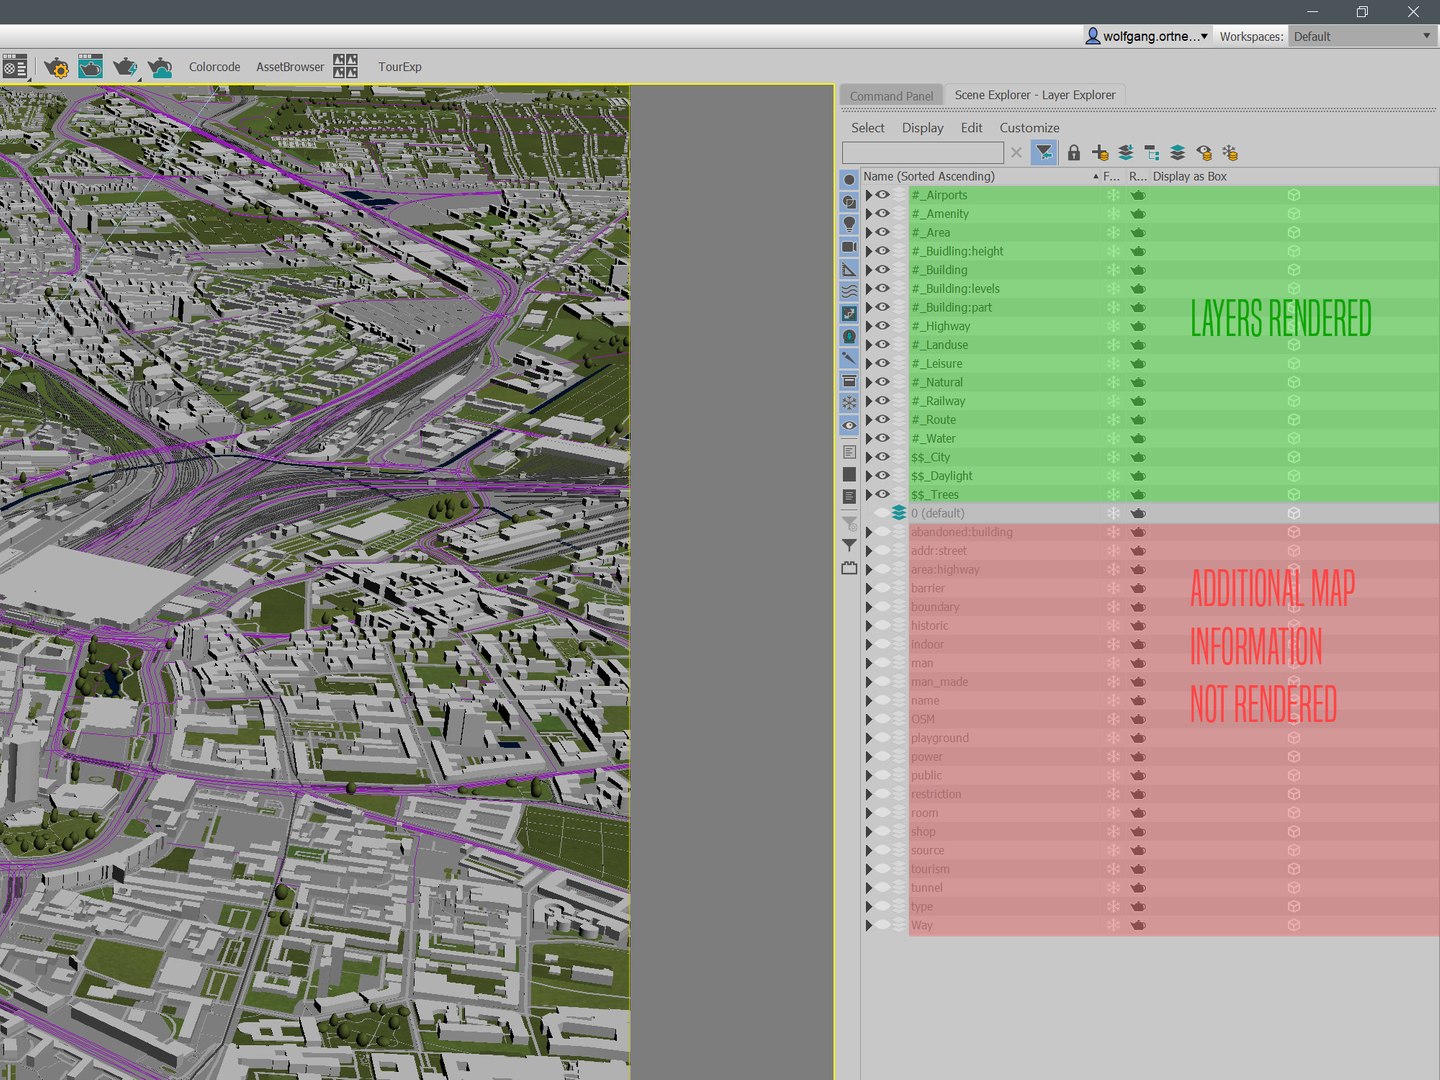Select the #_Building:levels layer name
1440x1080 pixels.
click(955, 289)
